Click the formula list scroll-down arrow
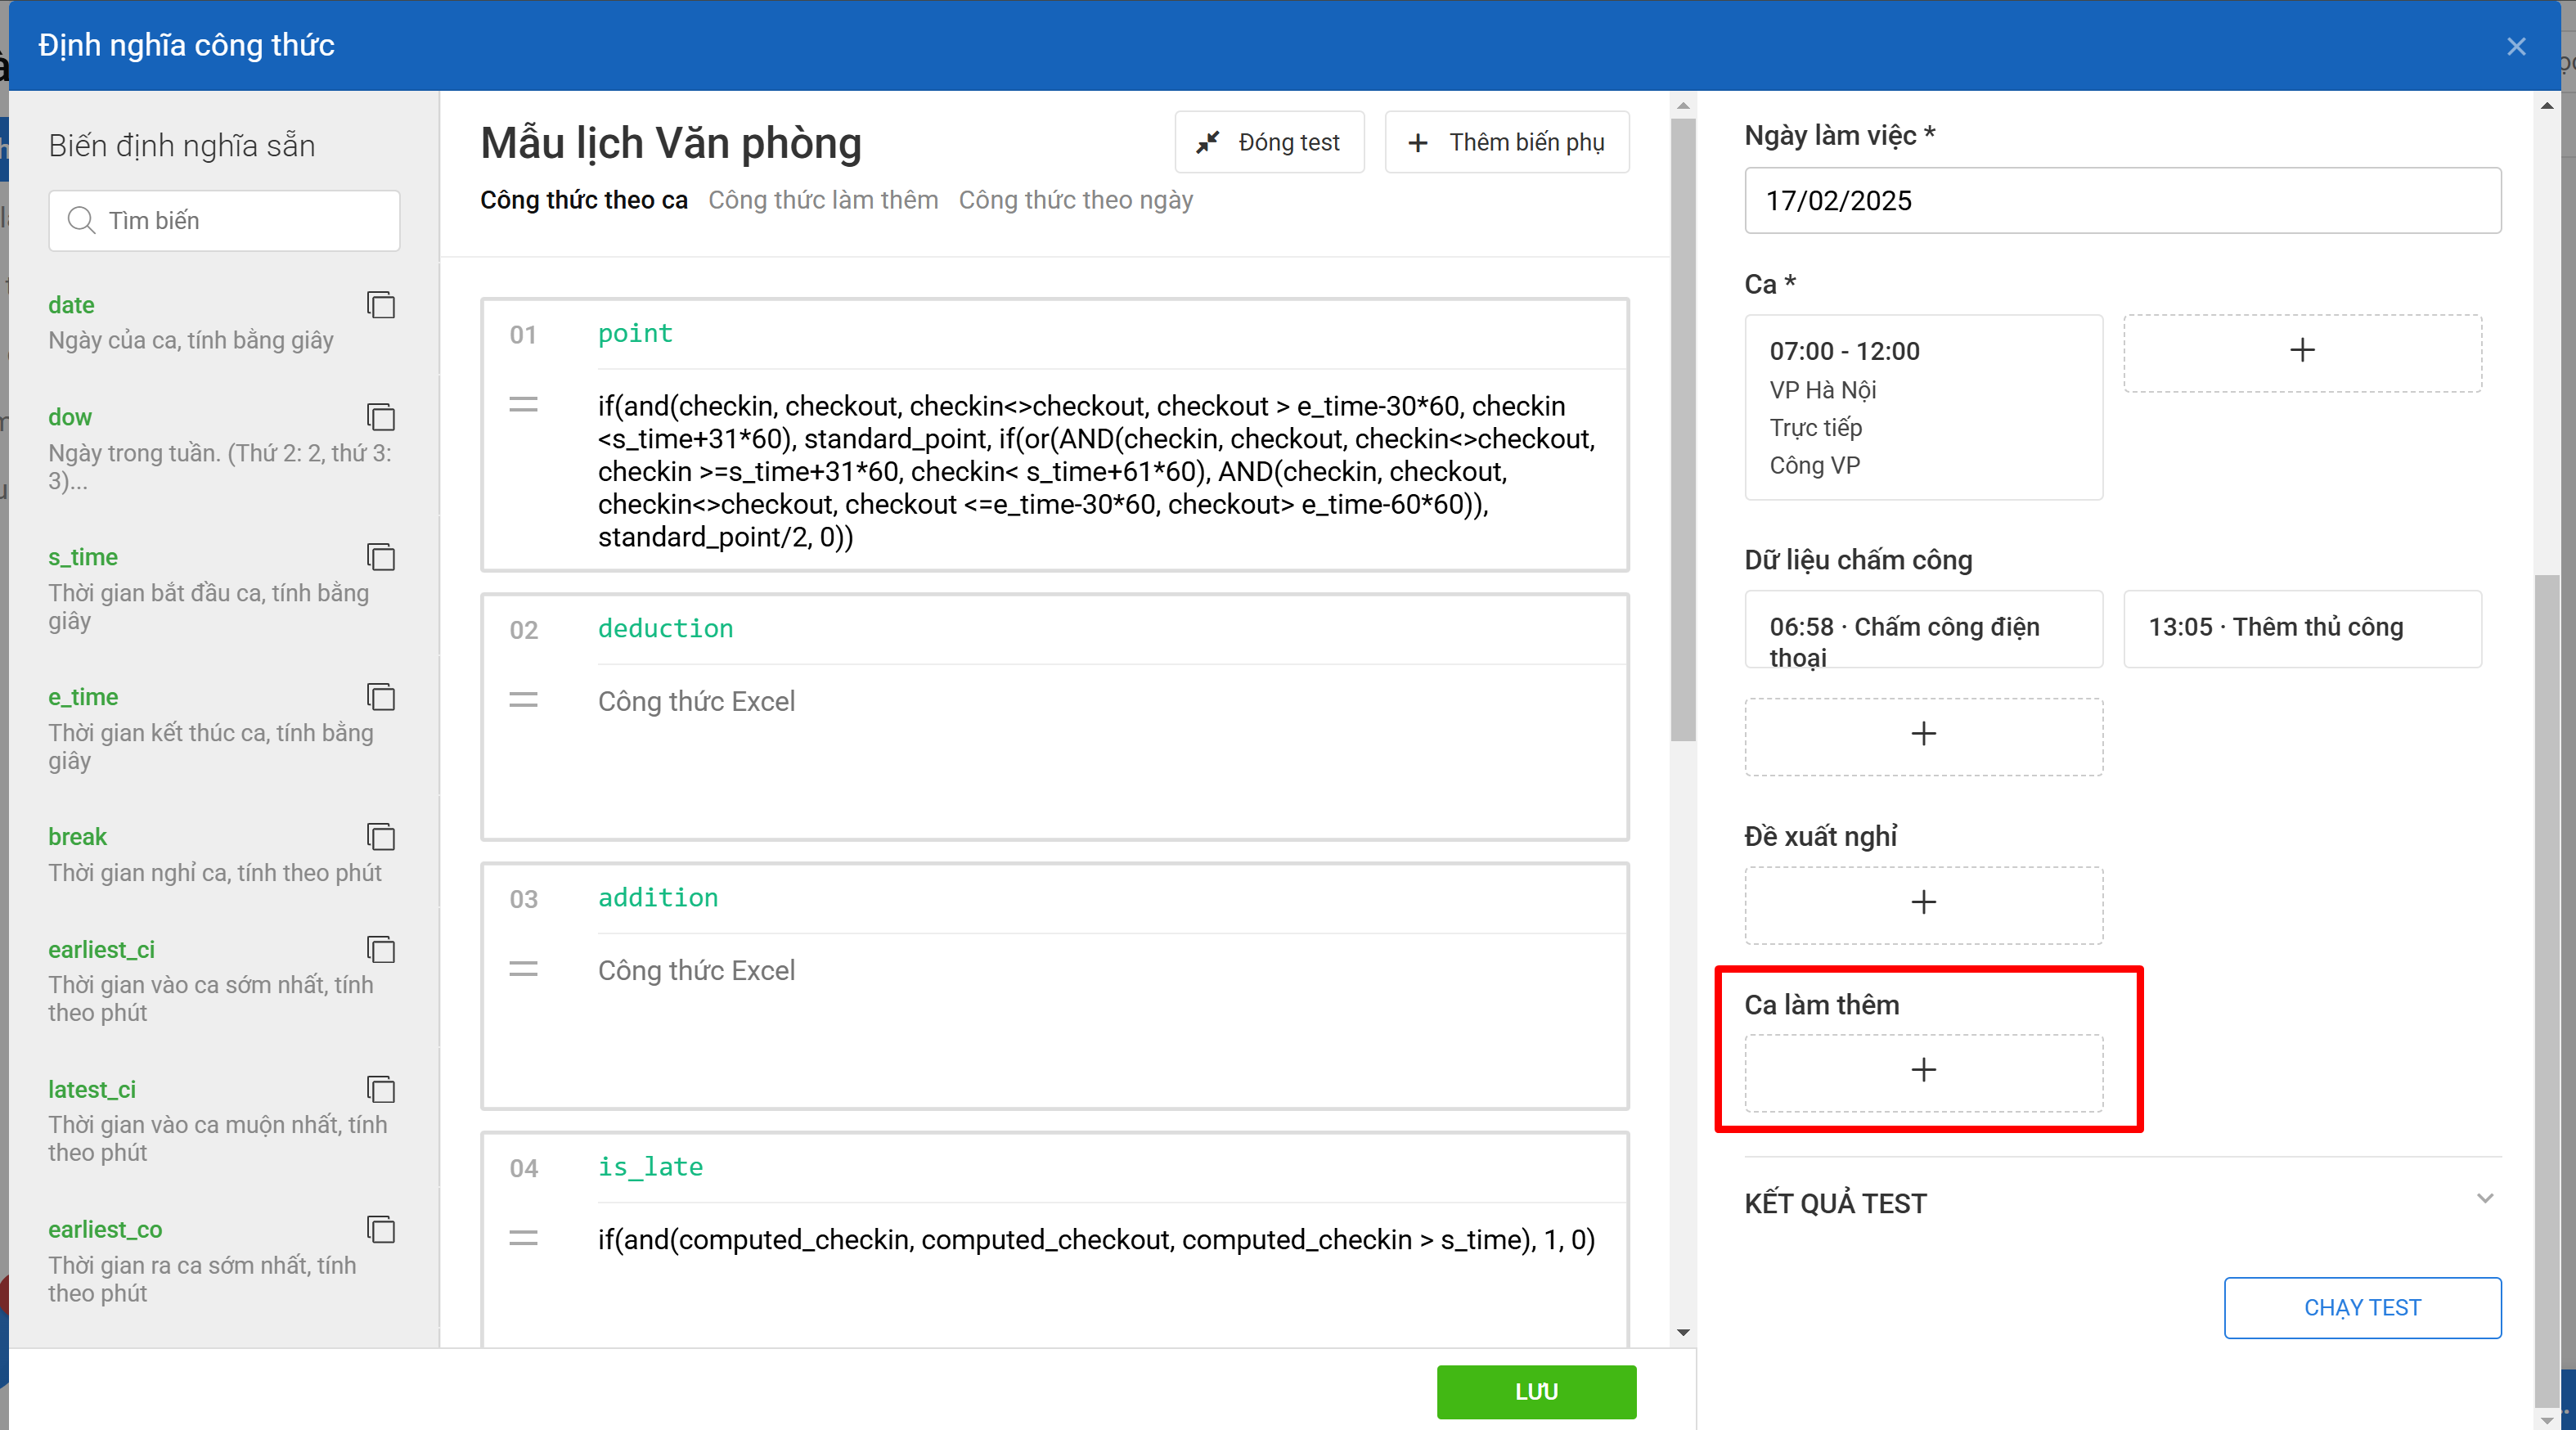 click(1683, 1332)
